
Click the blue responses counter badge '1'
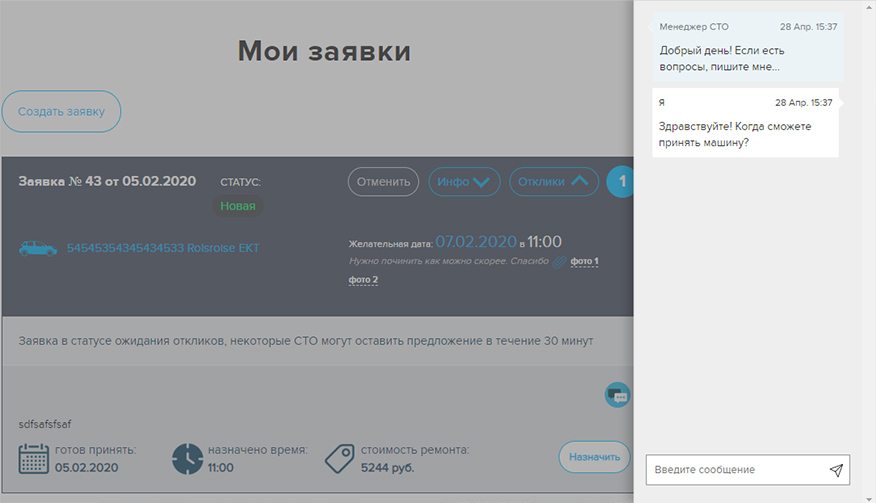tap(621, 182)
